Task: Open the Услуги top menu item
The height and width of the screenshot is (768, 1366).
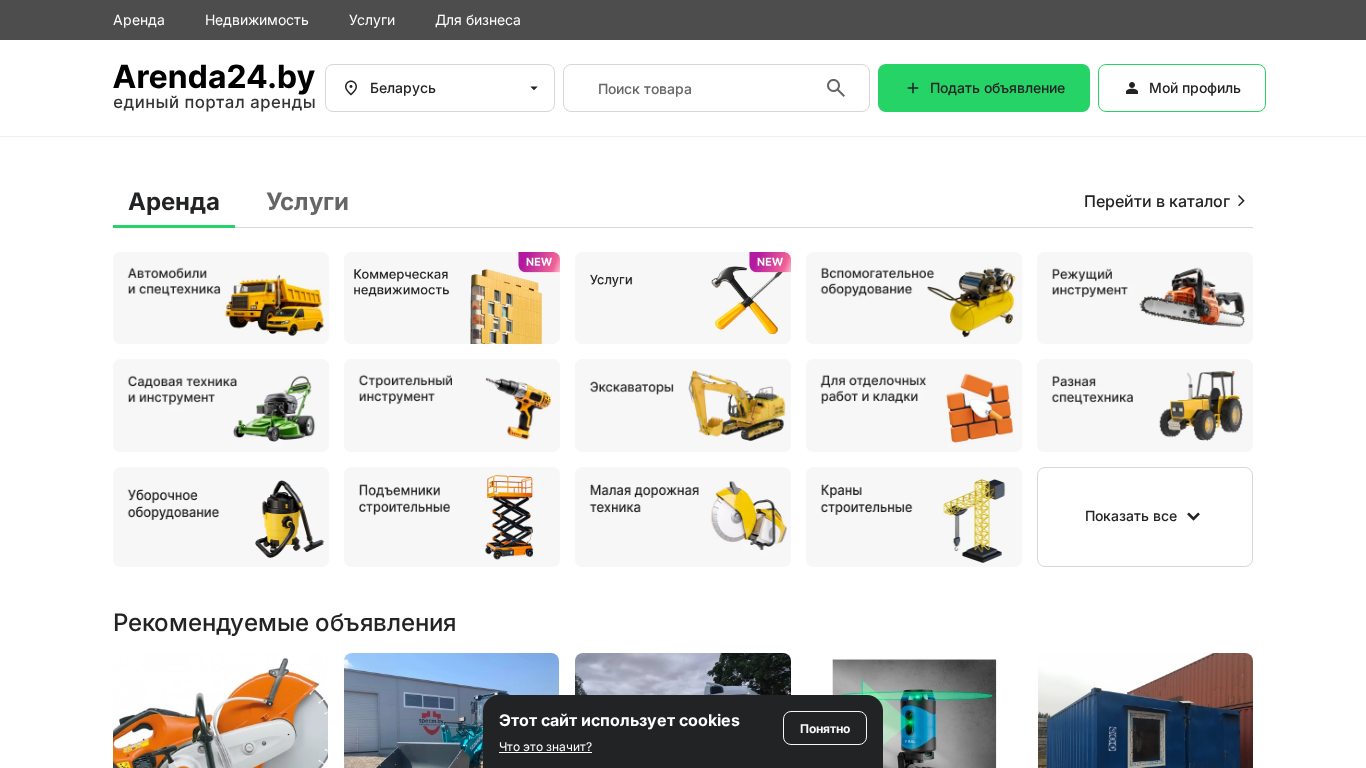Action: click(x=372, y=20)
